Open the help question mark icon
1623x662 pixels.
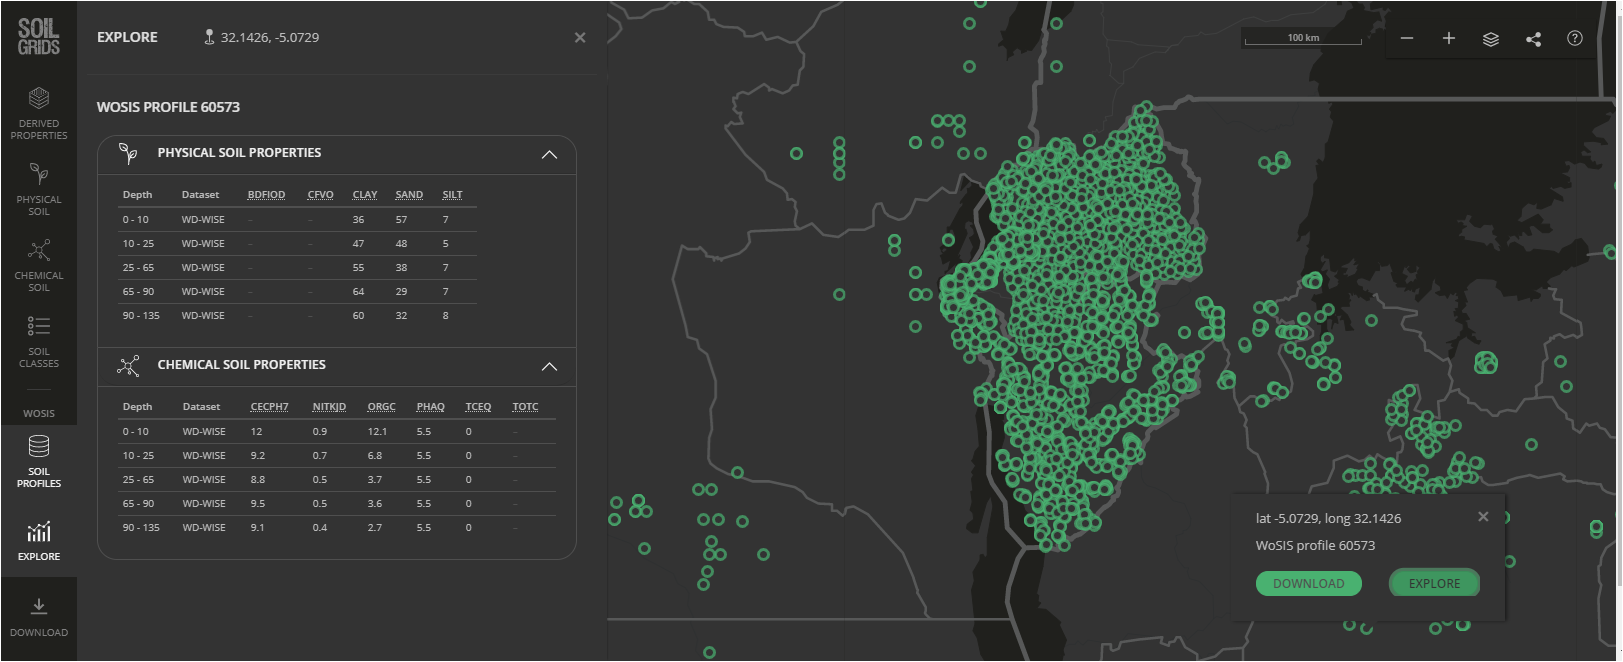click(1575, 38)
